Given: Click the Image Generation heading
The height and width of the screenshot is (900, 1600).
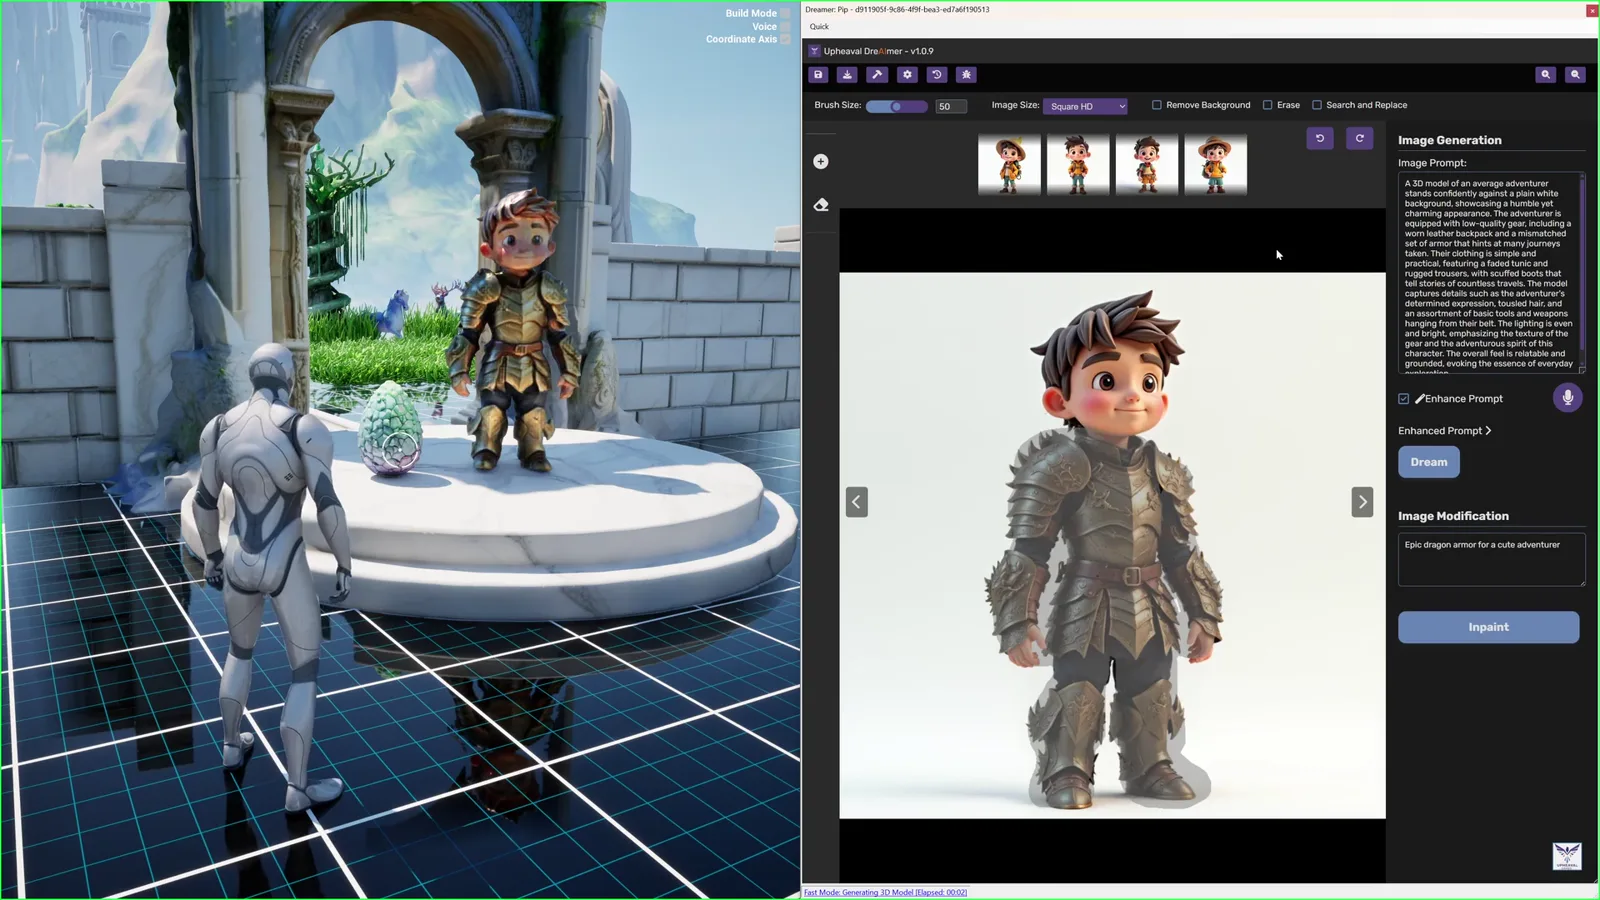Looking at the screenshot, I should pos(1449,140).
